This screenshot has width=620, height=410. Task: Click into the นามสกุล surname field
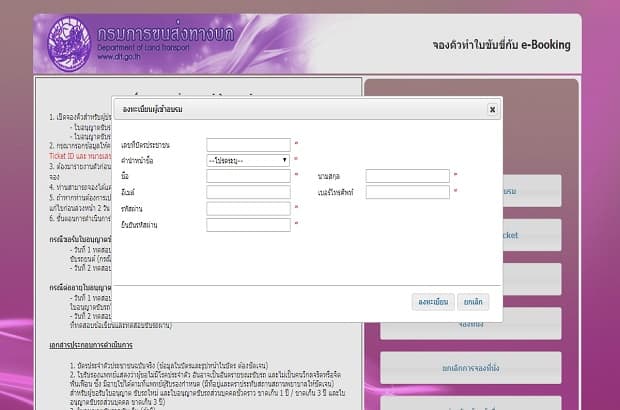(407, 176)
